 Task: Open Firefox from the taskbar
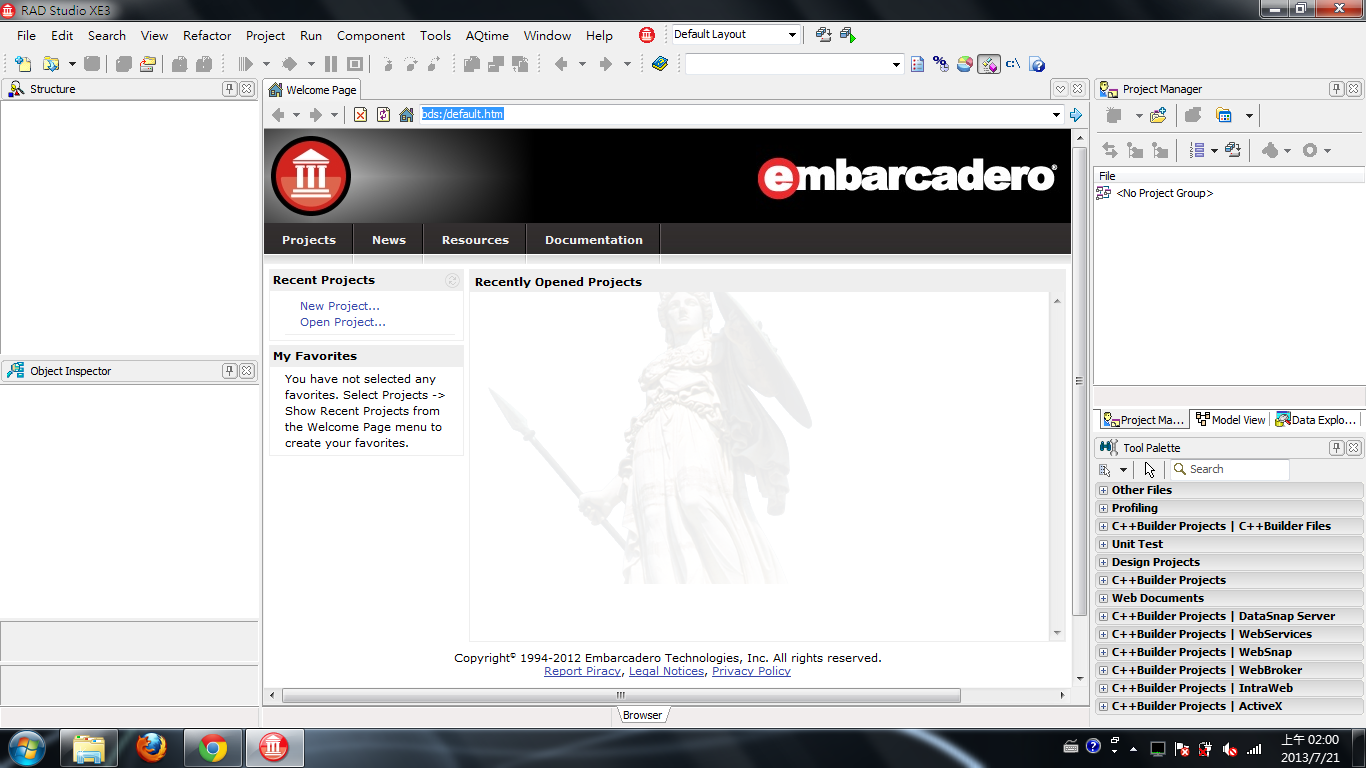click(x=151, y=748)
